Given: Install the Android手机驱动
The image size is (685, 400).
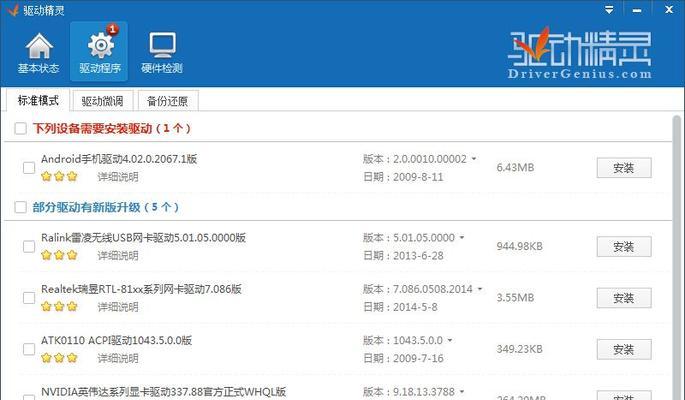Looking at the screenshot, I should [x=624, y=168].
